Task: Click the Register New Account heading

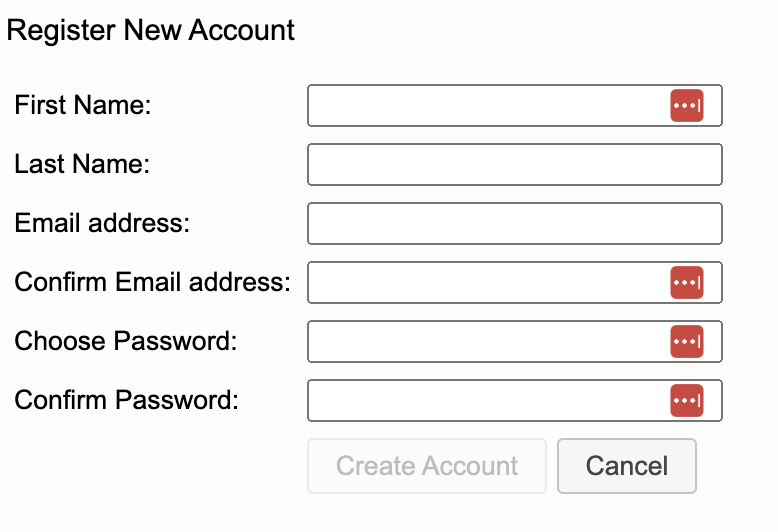Action: pos(151,30)
